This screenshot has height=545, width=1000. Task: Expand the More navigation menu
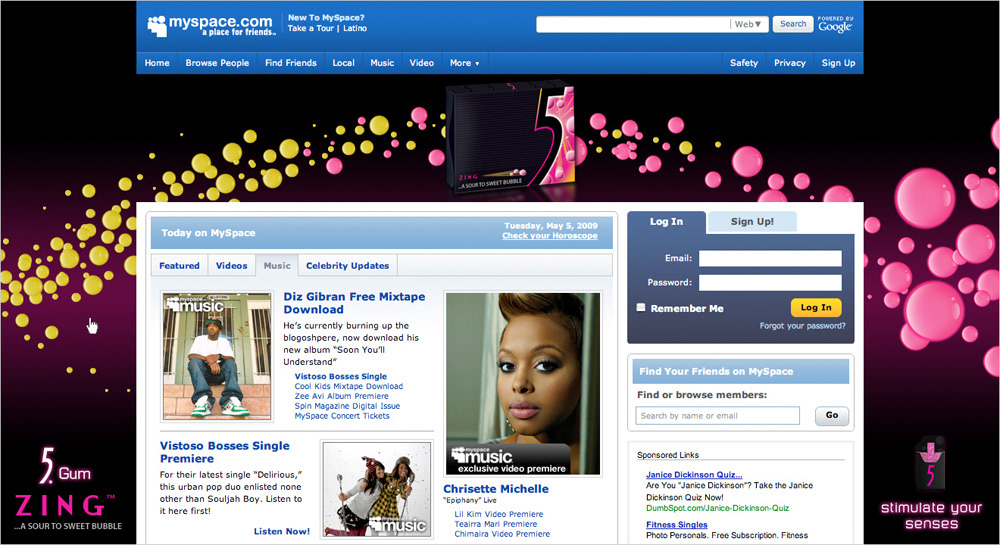click(x=464, y=63)
